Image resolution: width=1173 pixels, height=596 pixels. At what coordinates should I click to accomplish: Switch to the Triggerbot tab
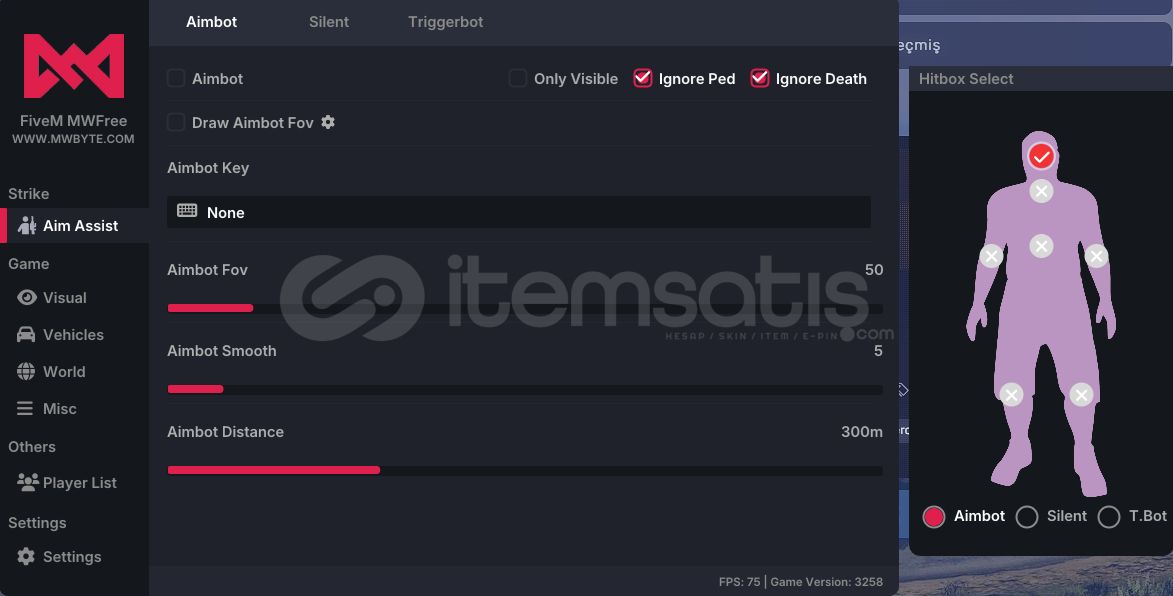[446, 22]
